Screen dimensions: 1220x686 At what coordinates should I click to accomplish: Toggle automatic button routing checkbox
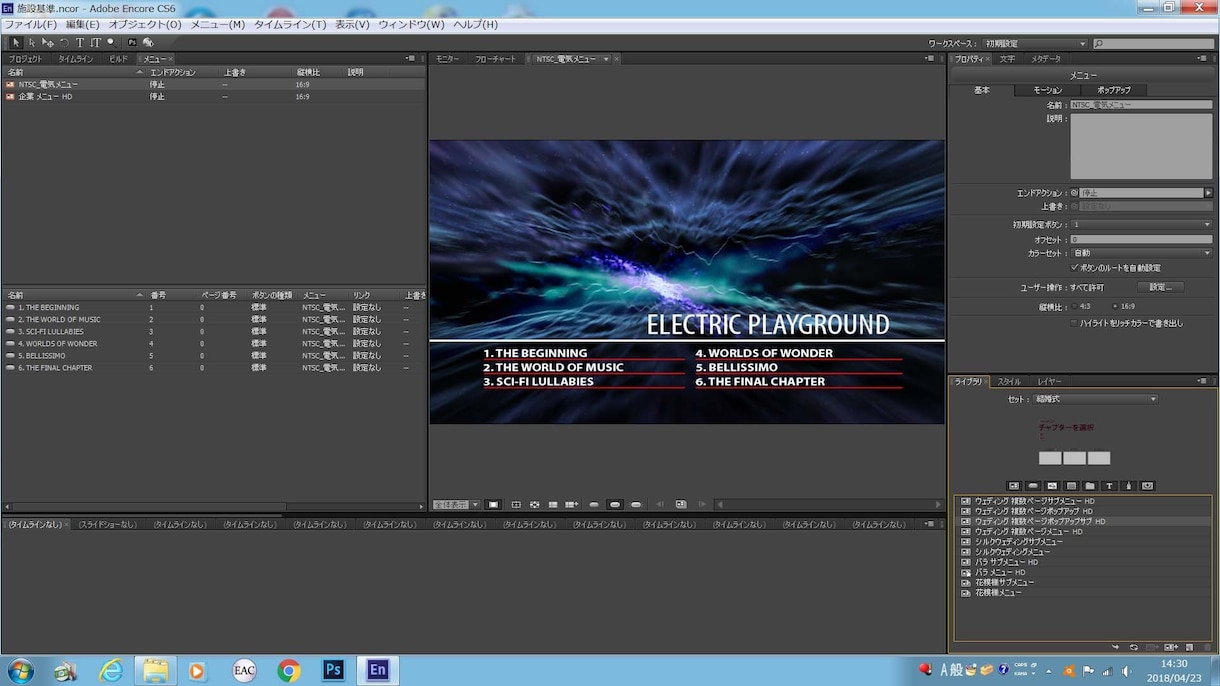(x=1075, y=268)
